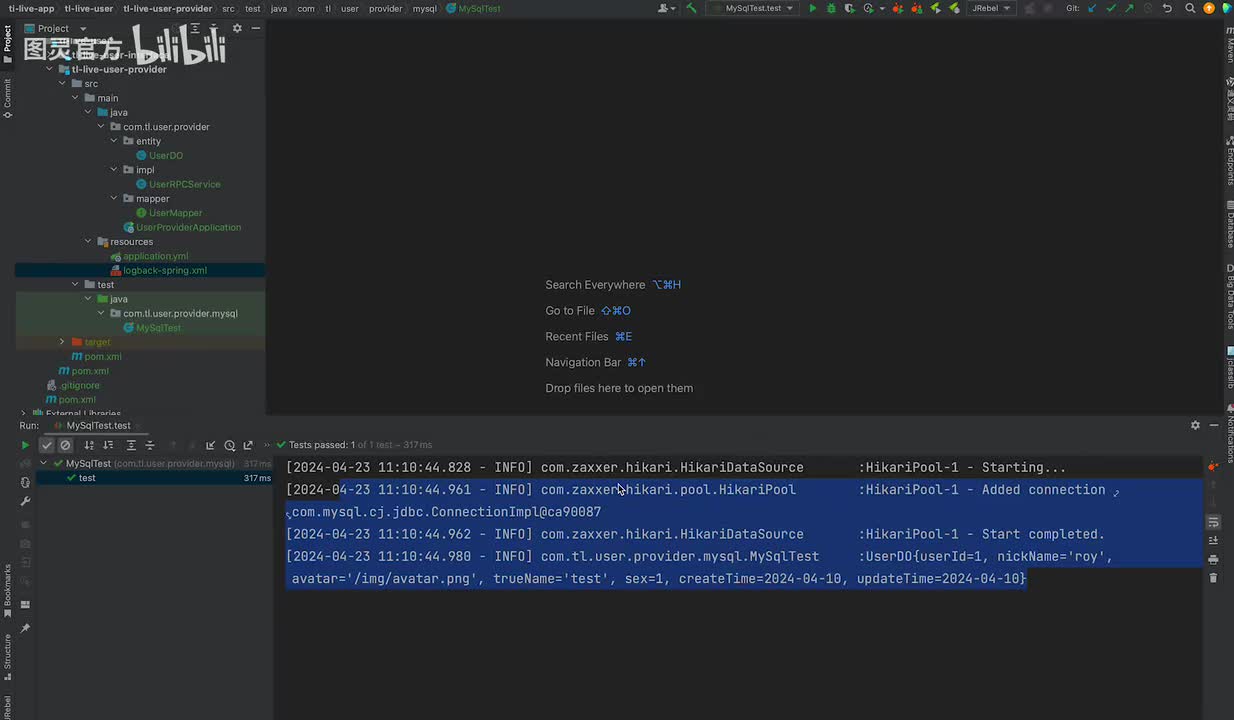This screenshot has width=1234, height=720.
Task: Pin the Run tab with pin icon
Action: pyautogui.click(x=25, y=628)
